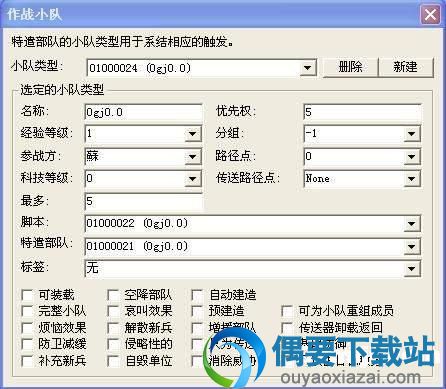Expand the 路径点 dropdown

point(412,156)
